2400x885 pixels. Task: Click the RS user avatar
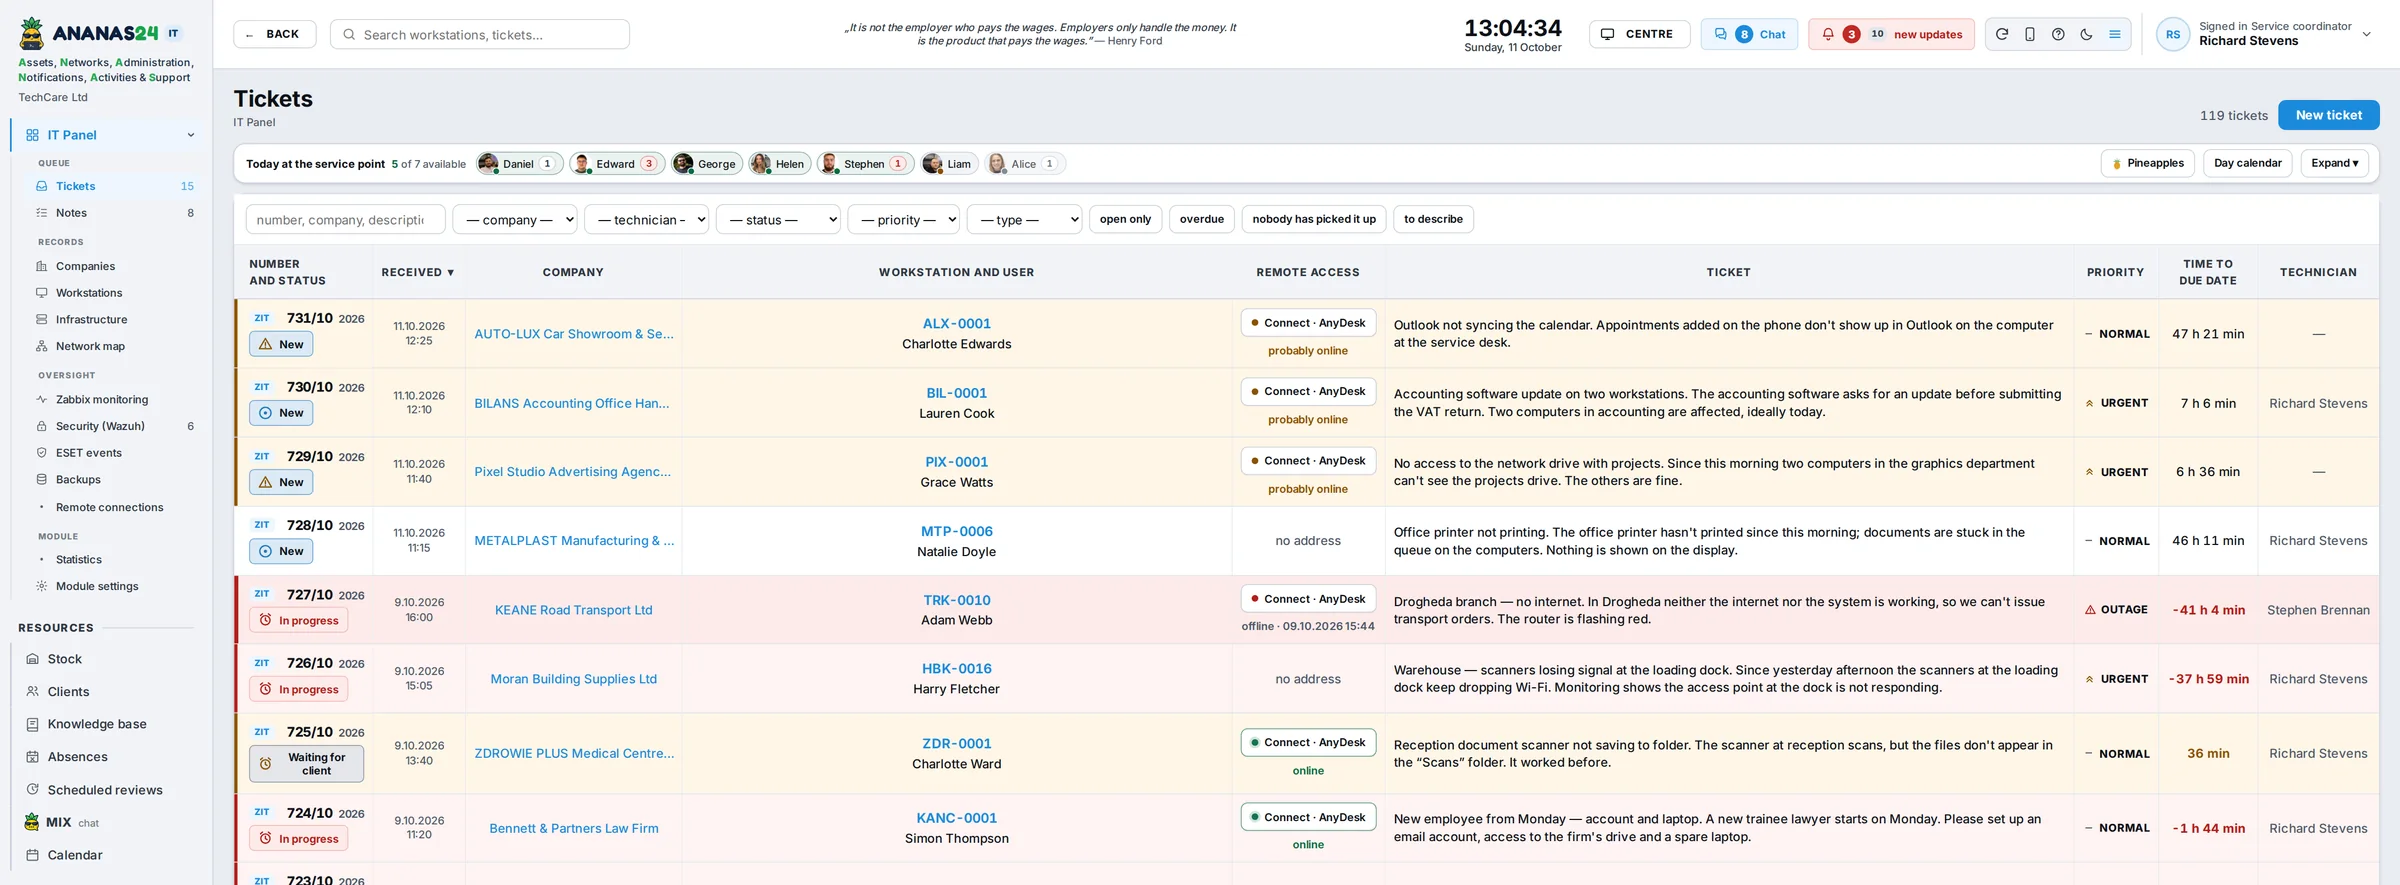[2172, 34]
